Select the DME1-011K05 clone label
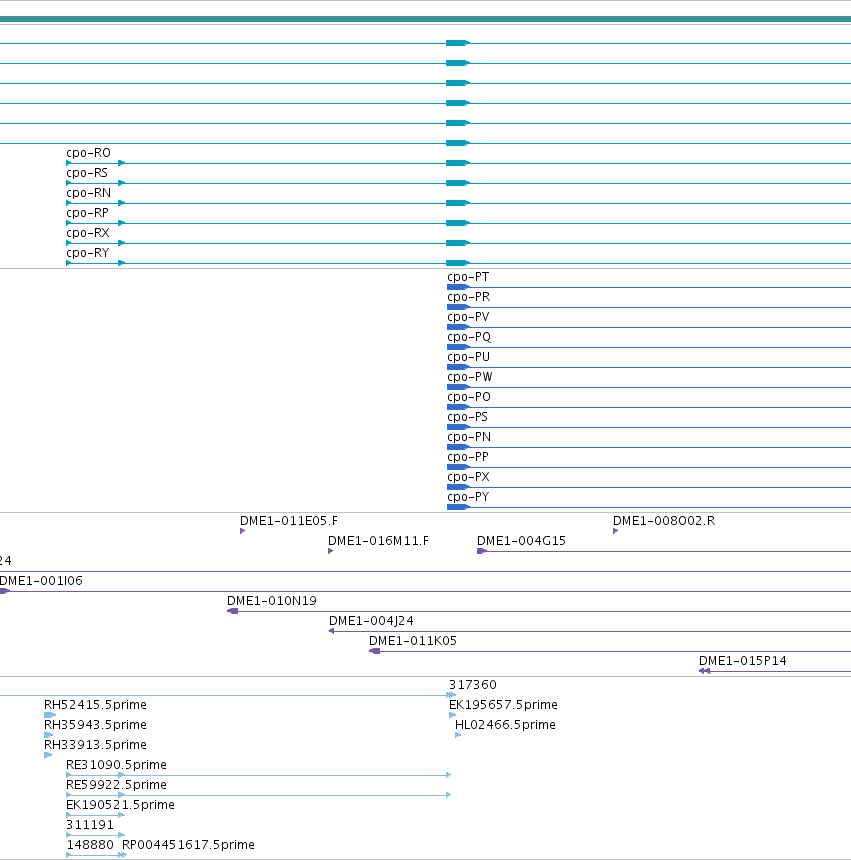Image resolution: width=851 pixels, height=860 pixels. pyautogui.click(x=413, y=641)
